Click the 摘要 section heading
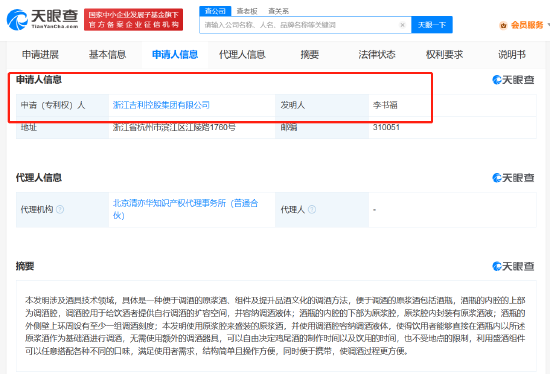The height and width of the screenshot is (374, 550). click(x=25, y=266)
